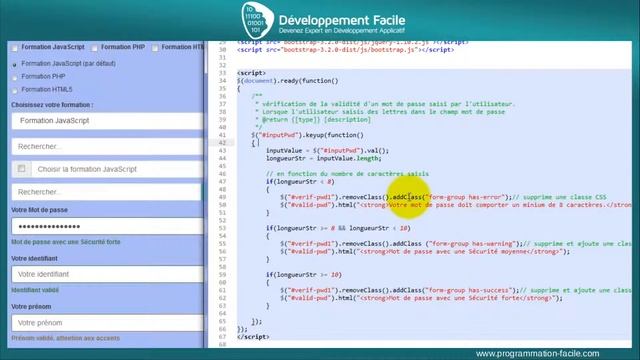Click line number 42 in gutter
The height and width of the screenshot is (360, 640).
pos(222,143)
